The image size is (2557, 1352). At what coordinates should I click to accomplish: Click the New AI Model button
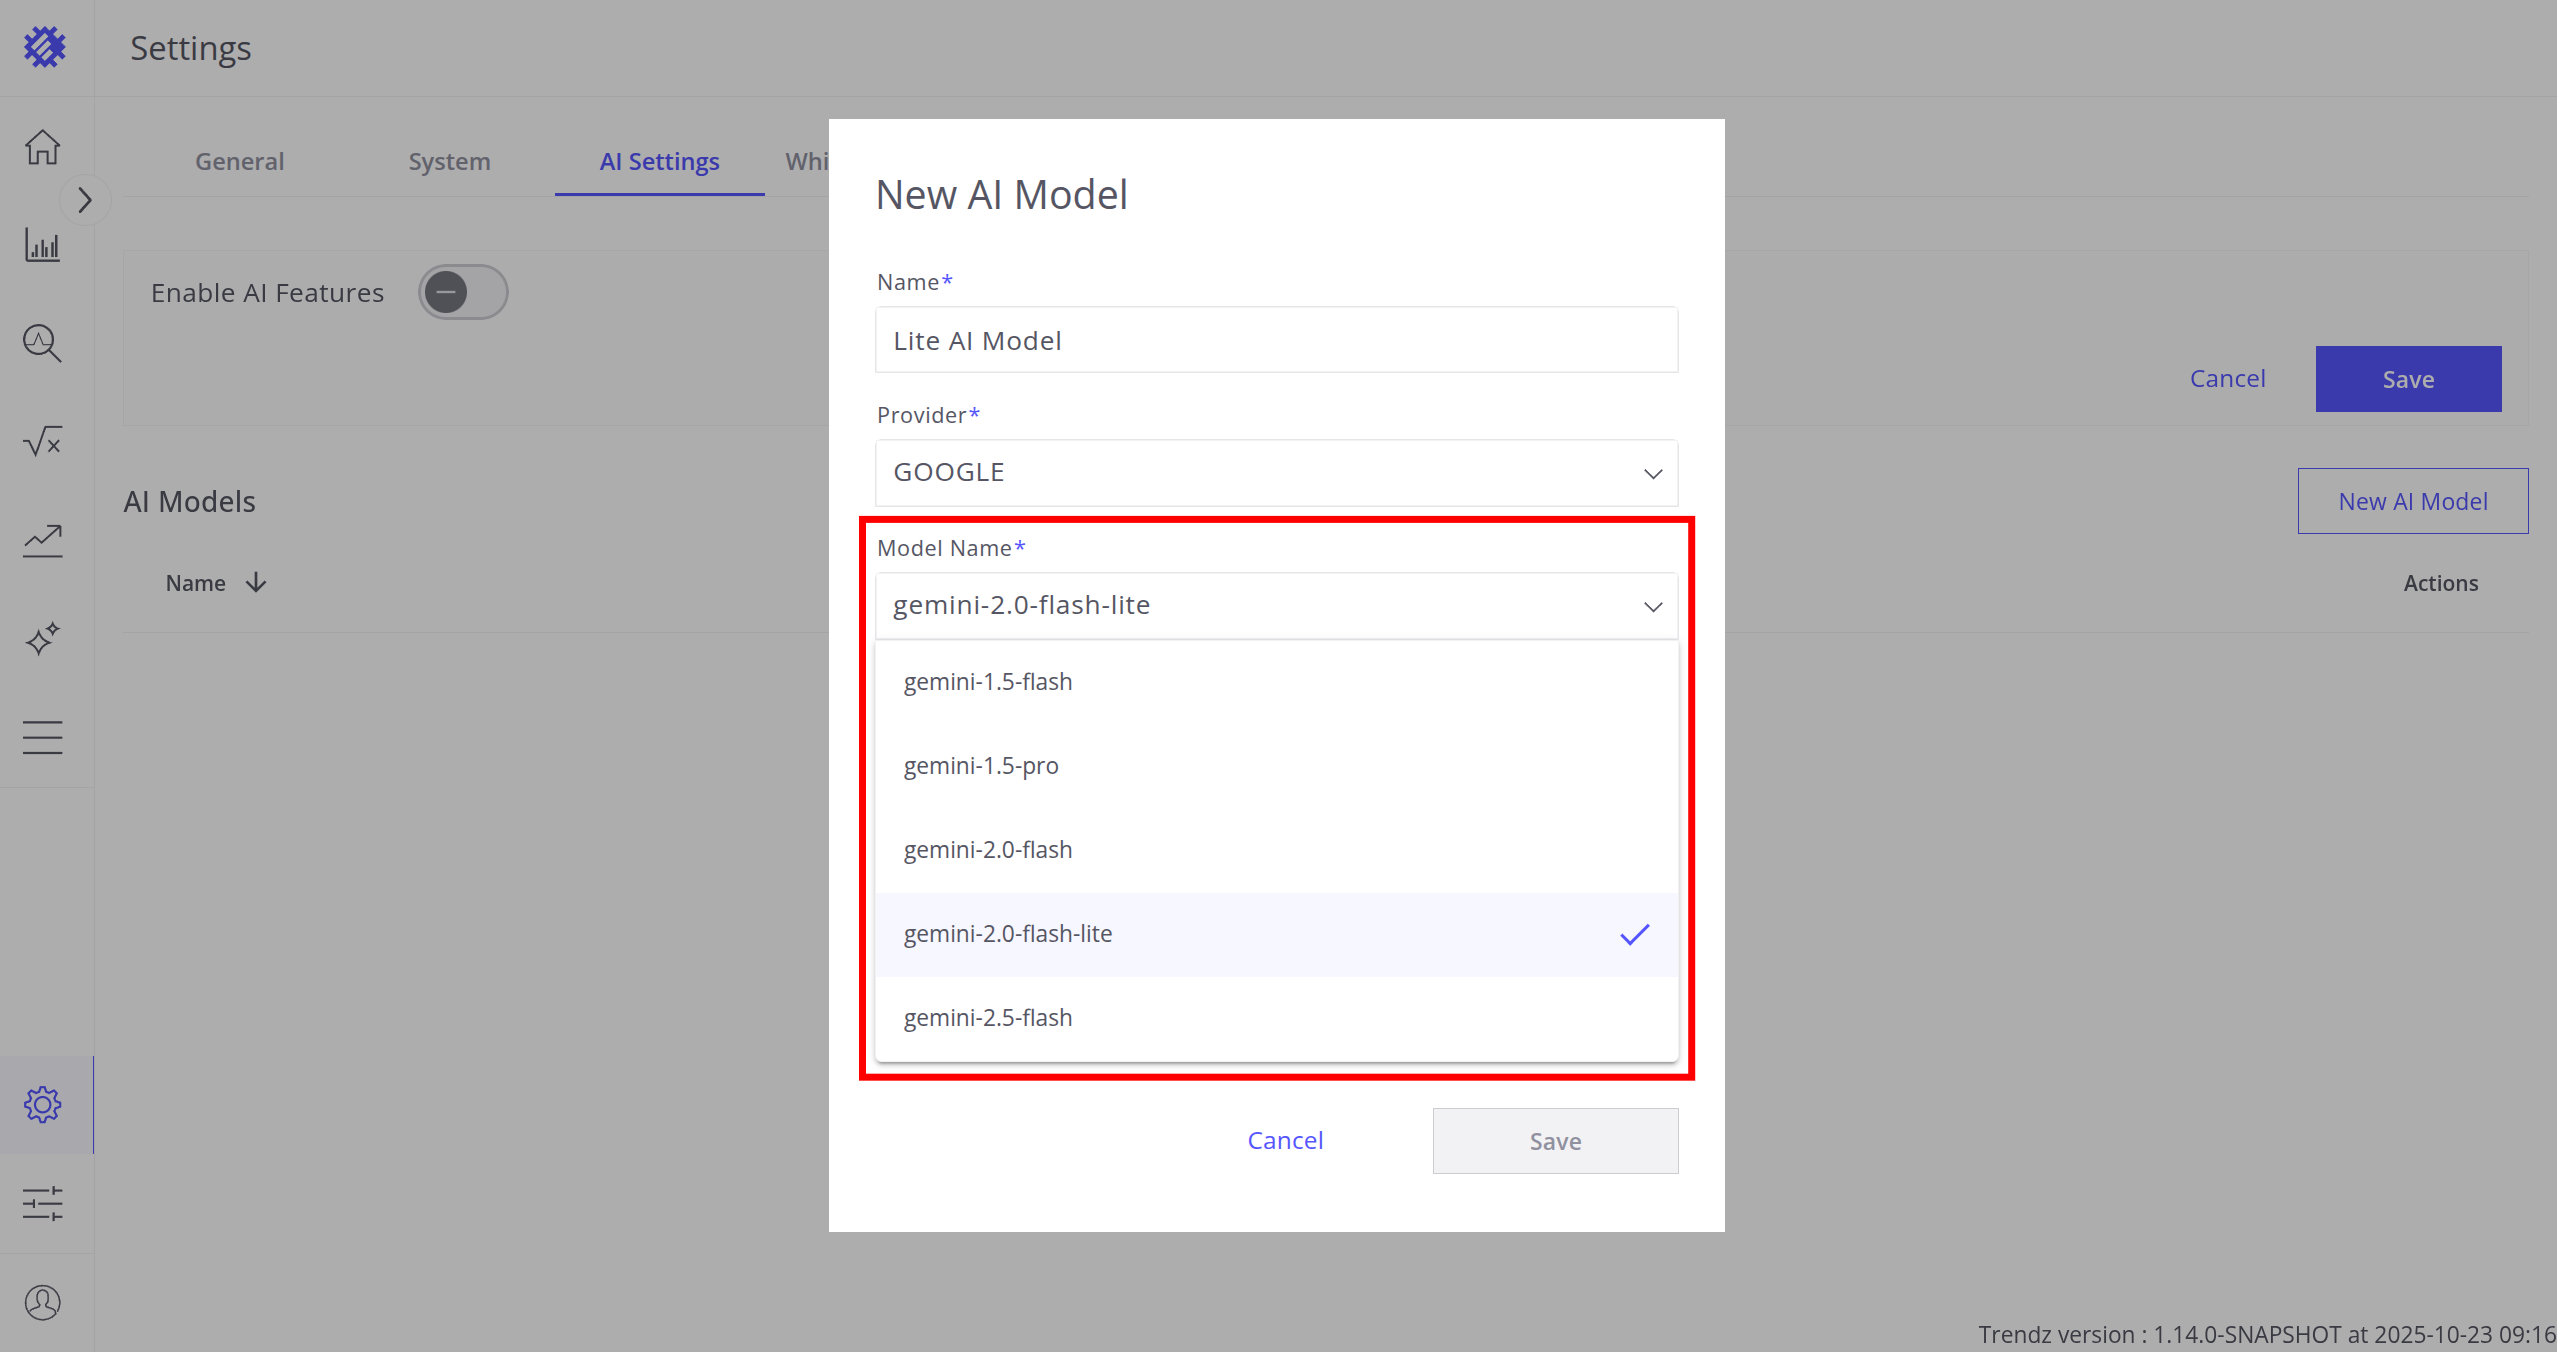tap(2412, 501)
